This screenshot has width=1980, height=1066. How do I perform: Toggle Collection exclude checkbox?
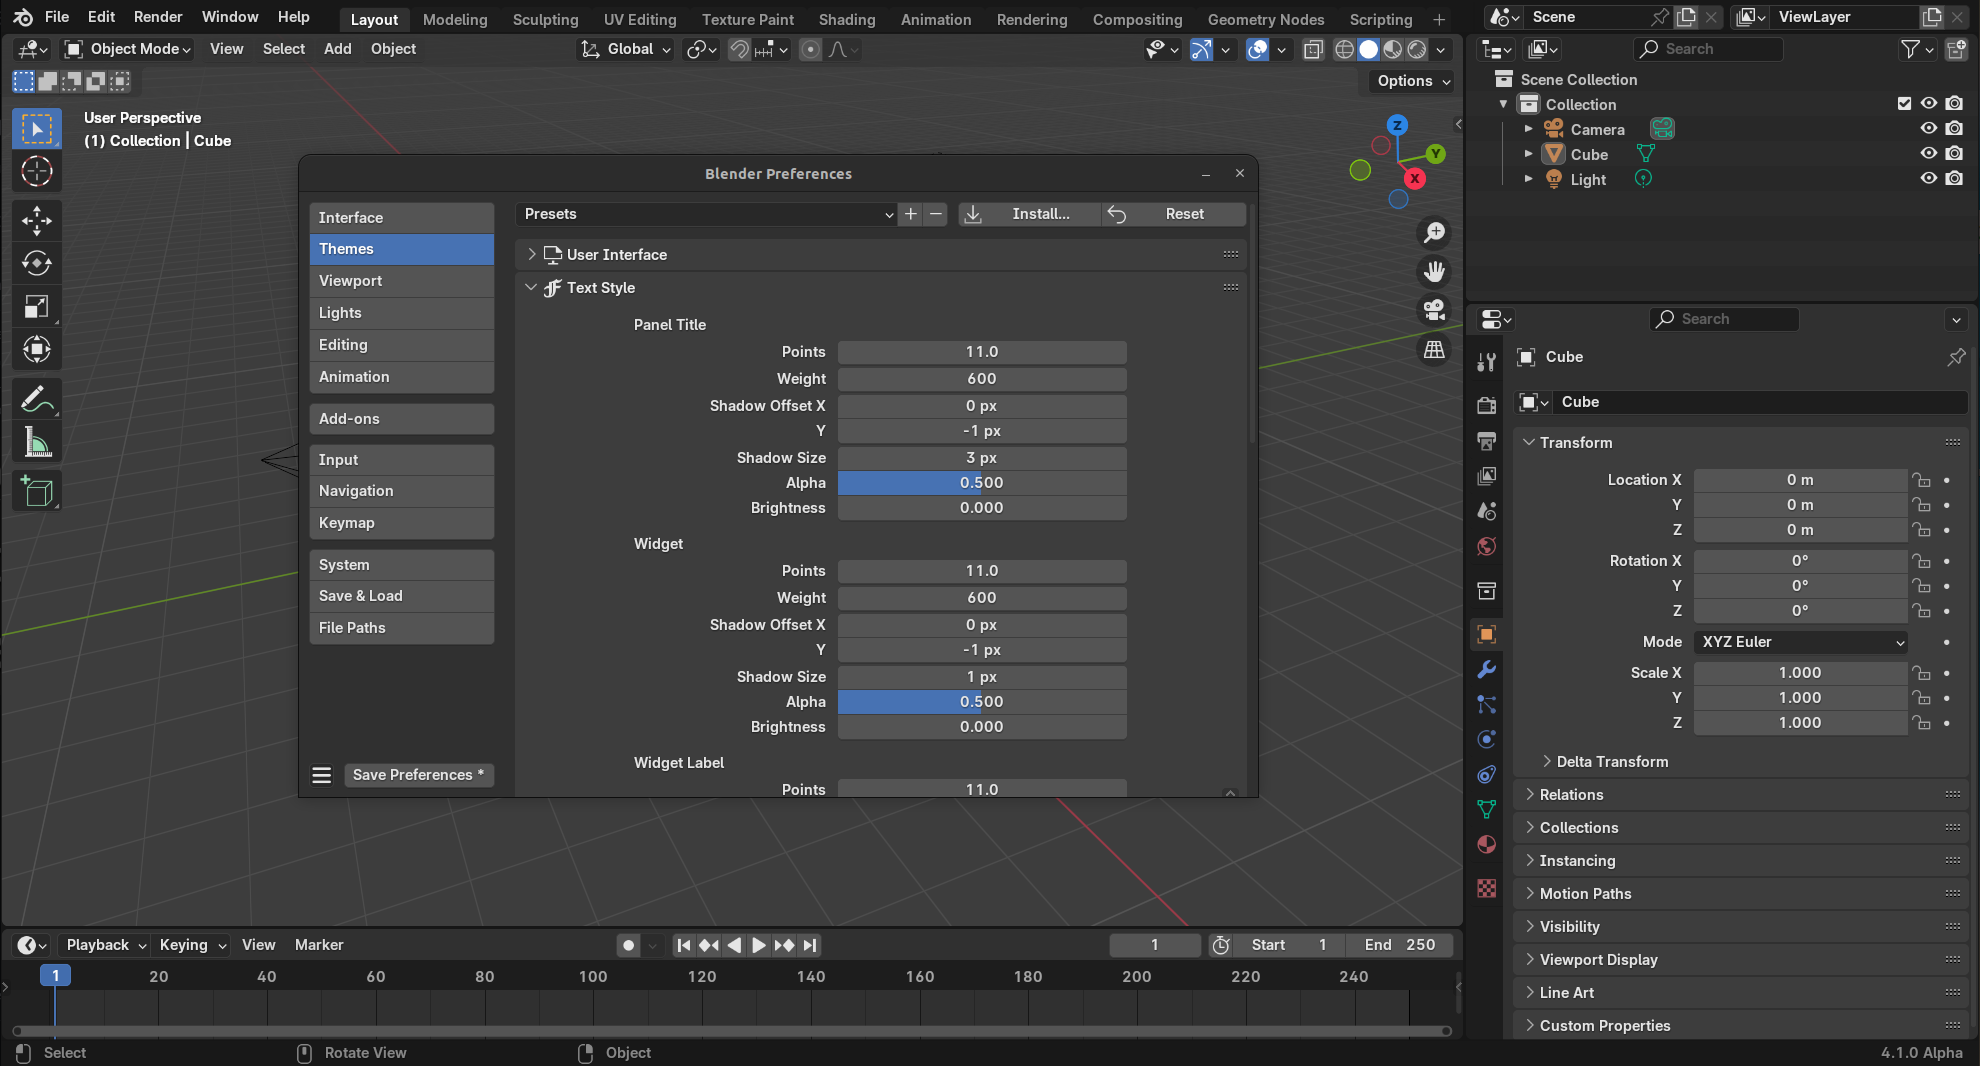point(1904,104)
